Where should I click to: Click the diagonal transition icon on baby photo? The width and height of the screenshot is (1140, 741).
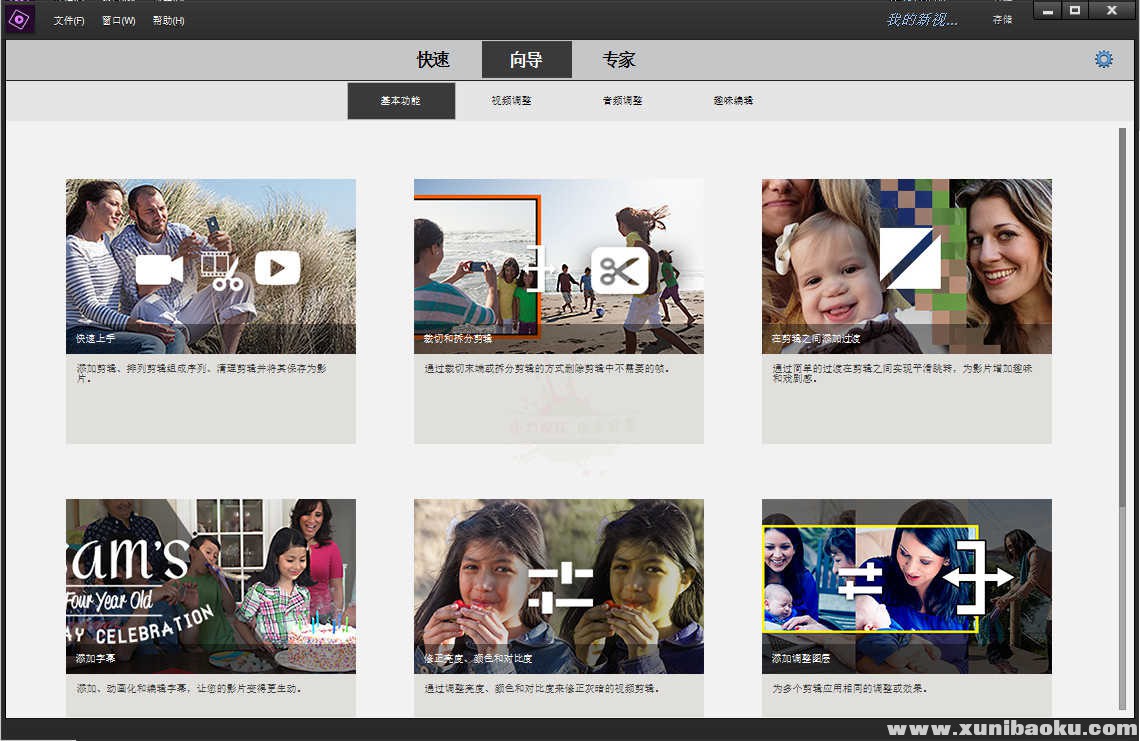tap(909, 258)
